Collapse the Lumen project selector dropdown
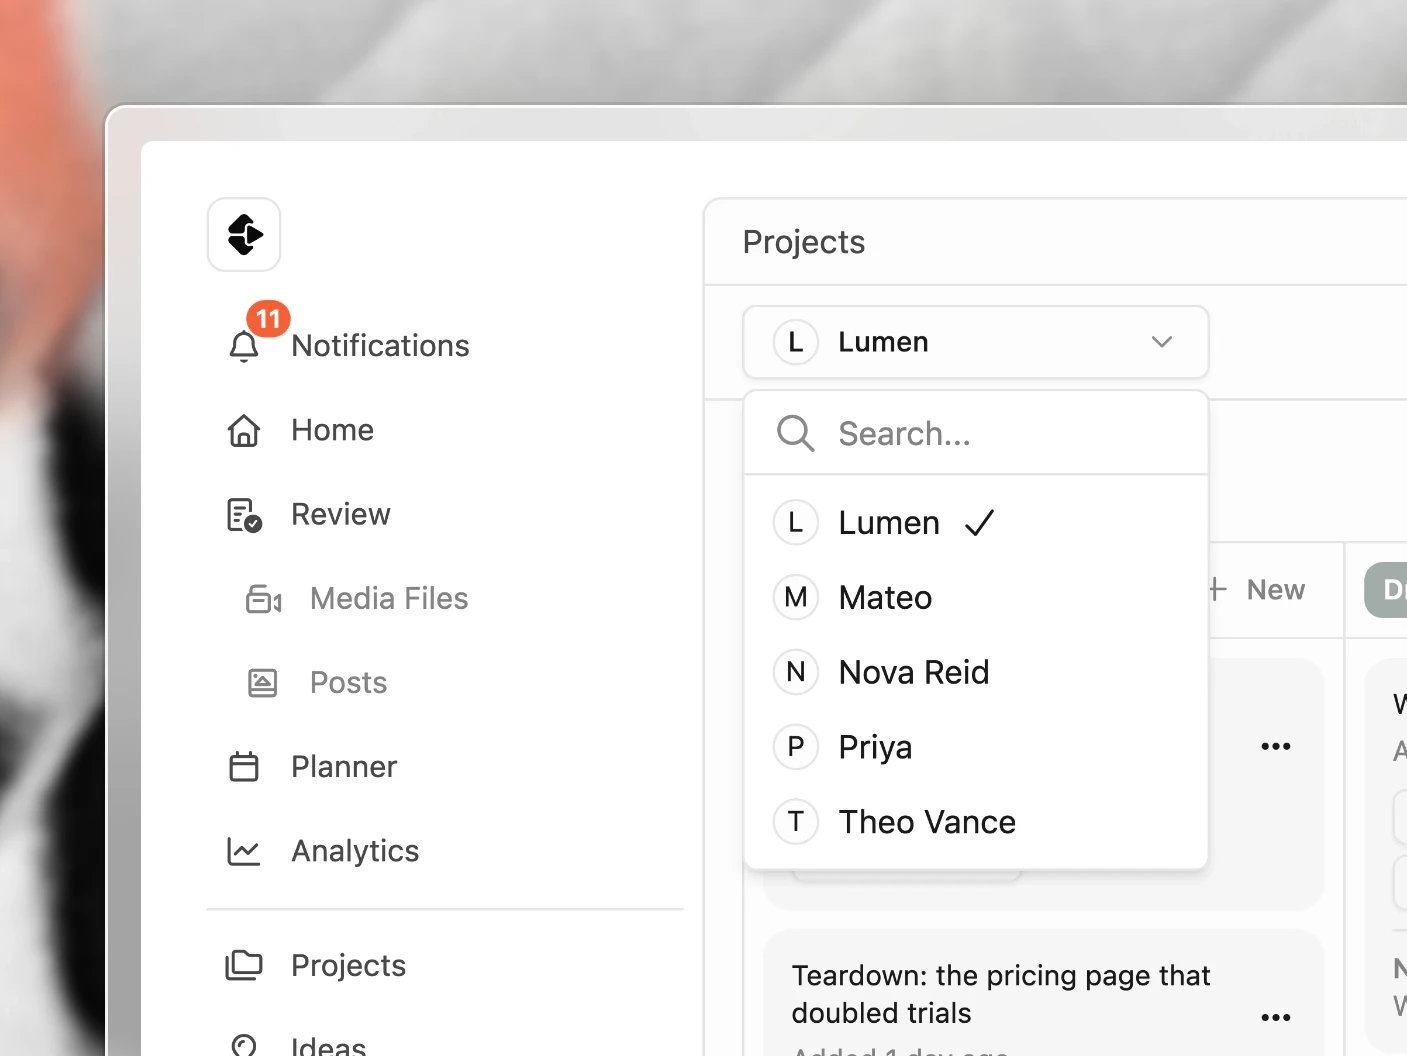The image size is (1407, 1056). 976,342
